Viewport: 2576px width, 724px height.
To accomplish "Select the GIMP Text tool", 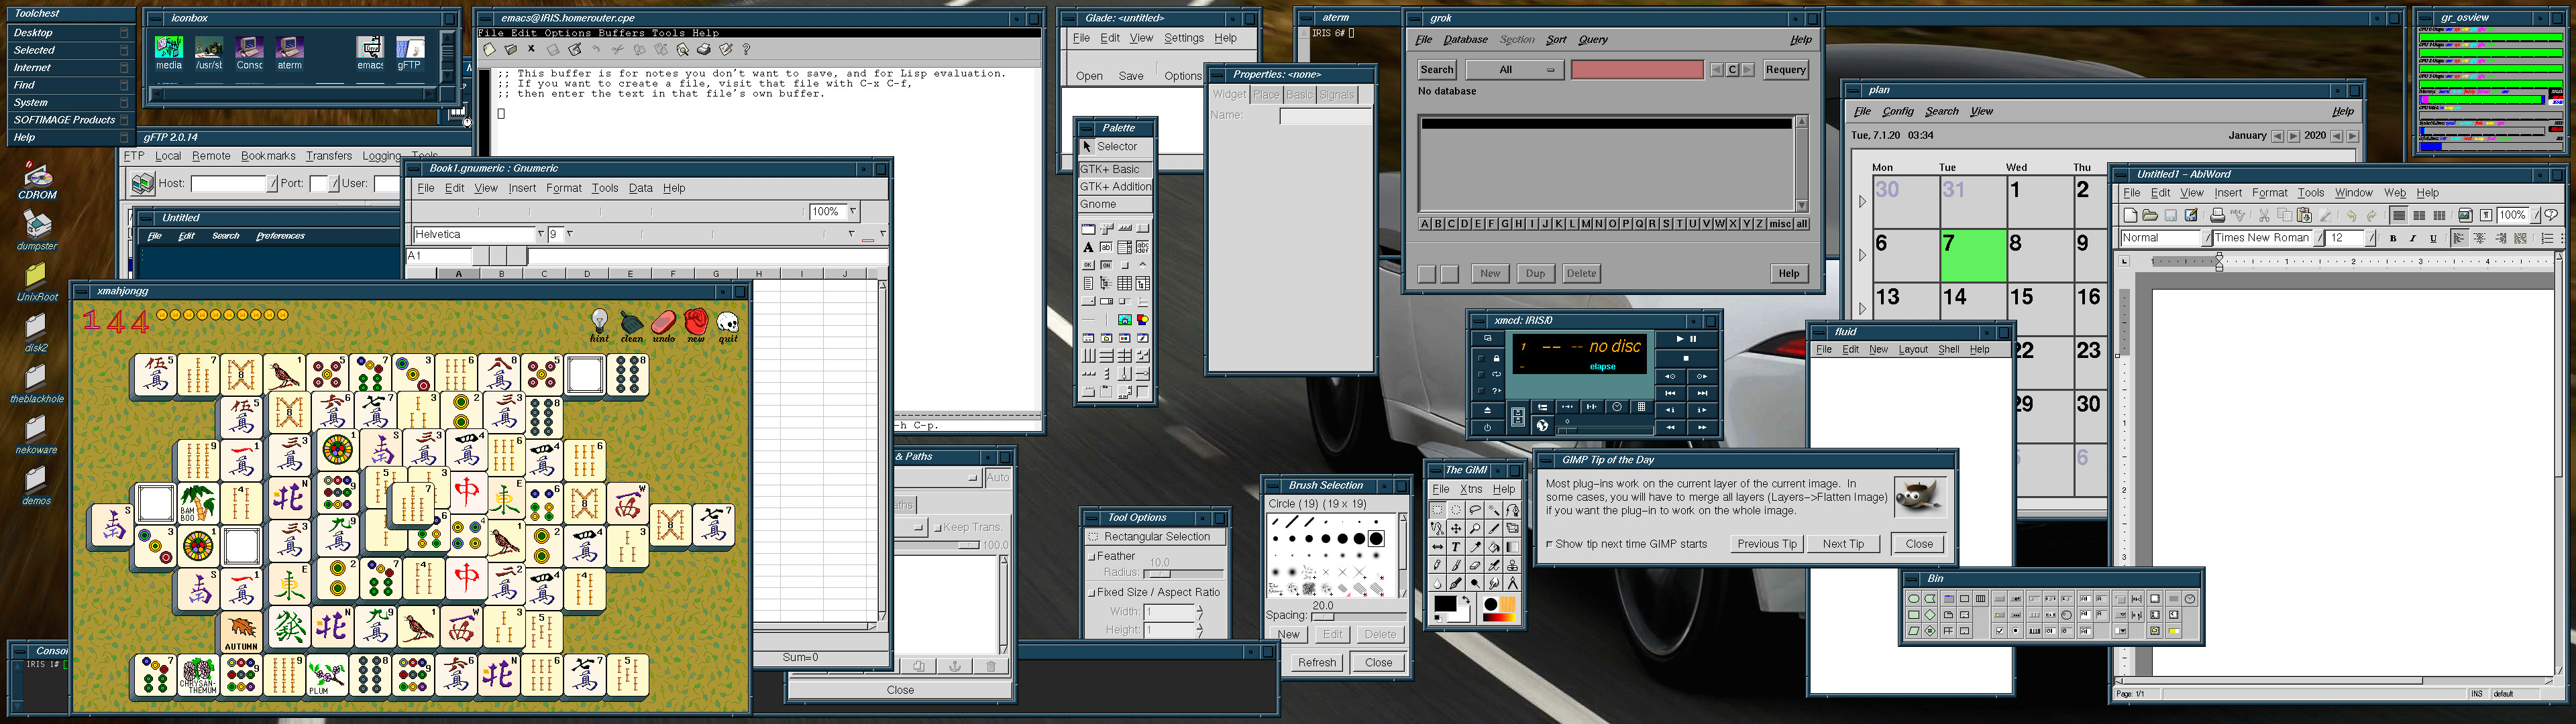I will pyautogui.click(x=1456, y=547).
